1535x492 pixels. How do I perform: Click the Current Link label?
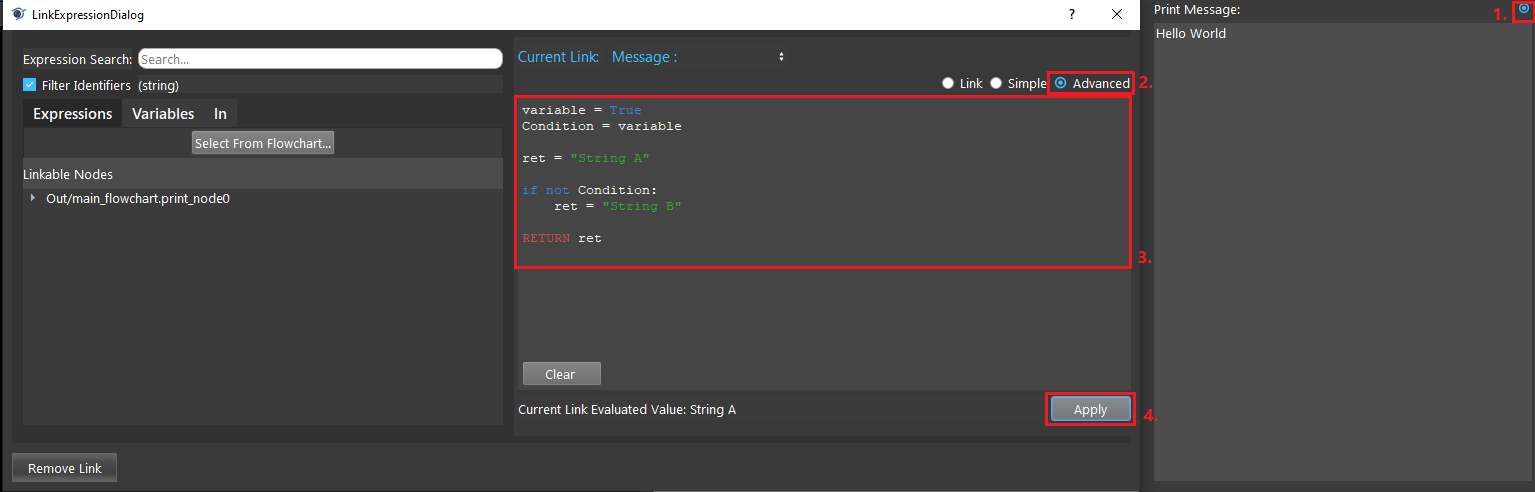click(558, 57)
